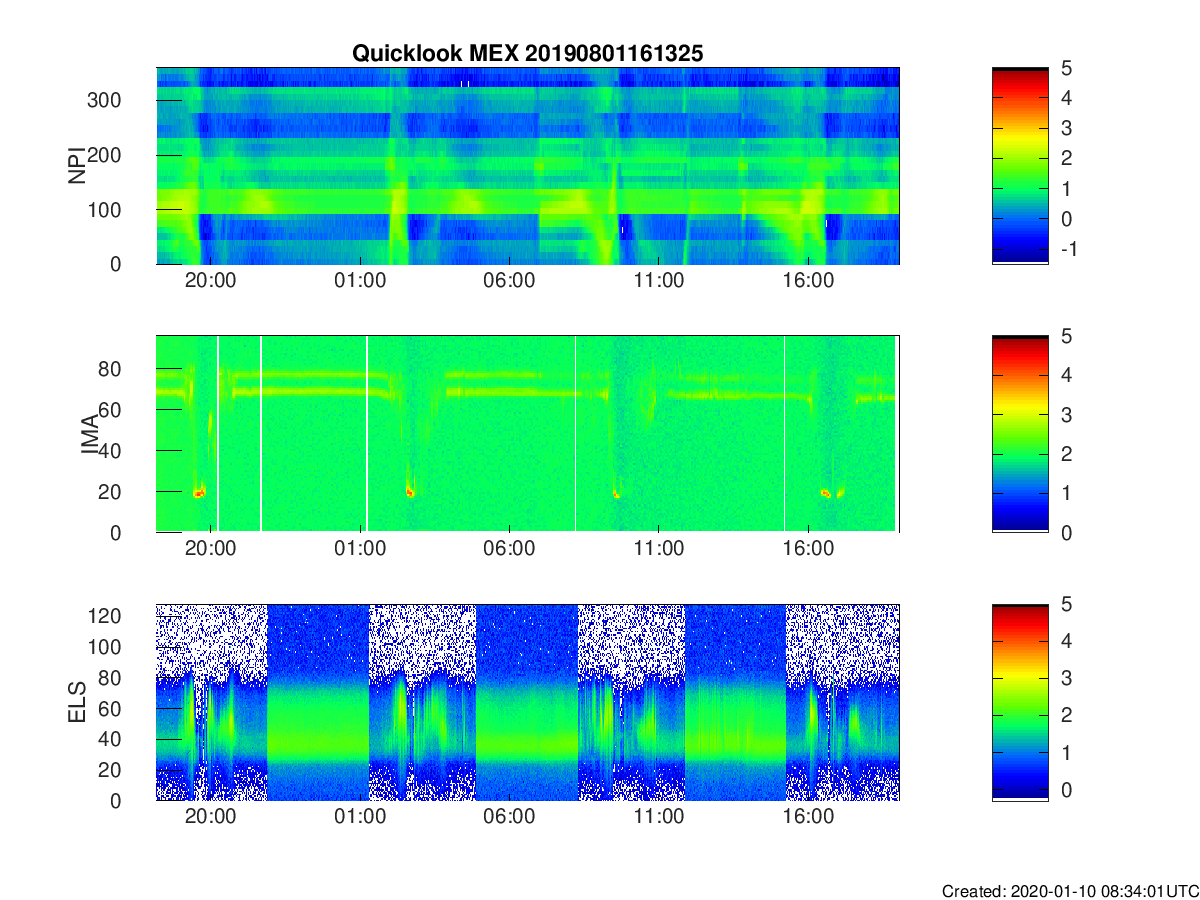The height and width of the screenshot is (900, 1200).
Task: Click the 20:00 tick under ELS plot
Action: click(210, 816)
